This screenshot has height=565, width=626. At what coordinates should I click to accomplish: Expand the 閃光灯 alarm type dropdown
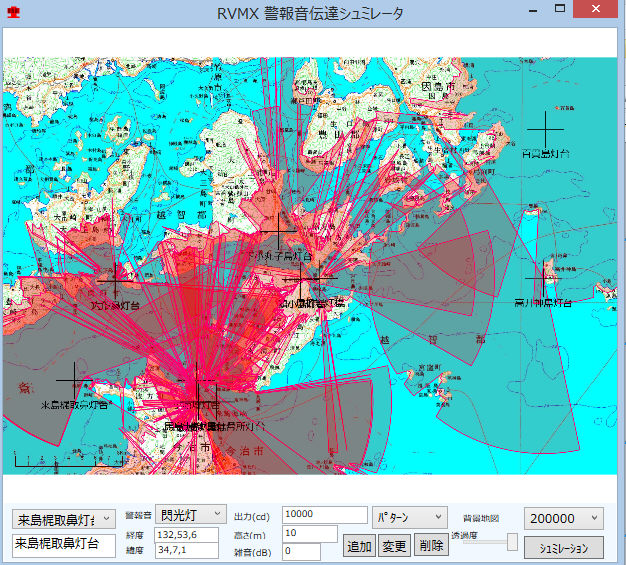(x=191, y=515)
